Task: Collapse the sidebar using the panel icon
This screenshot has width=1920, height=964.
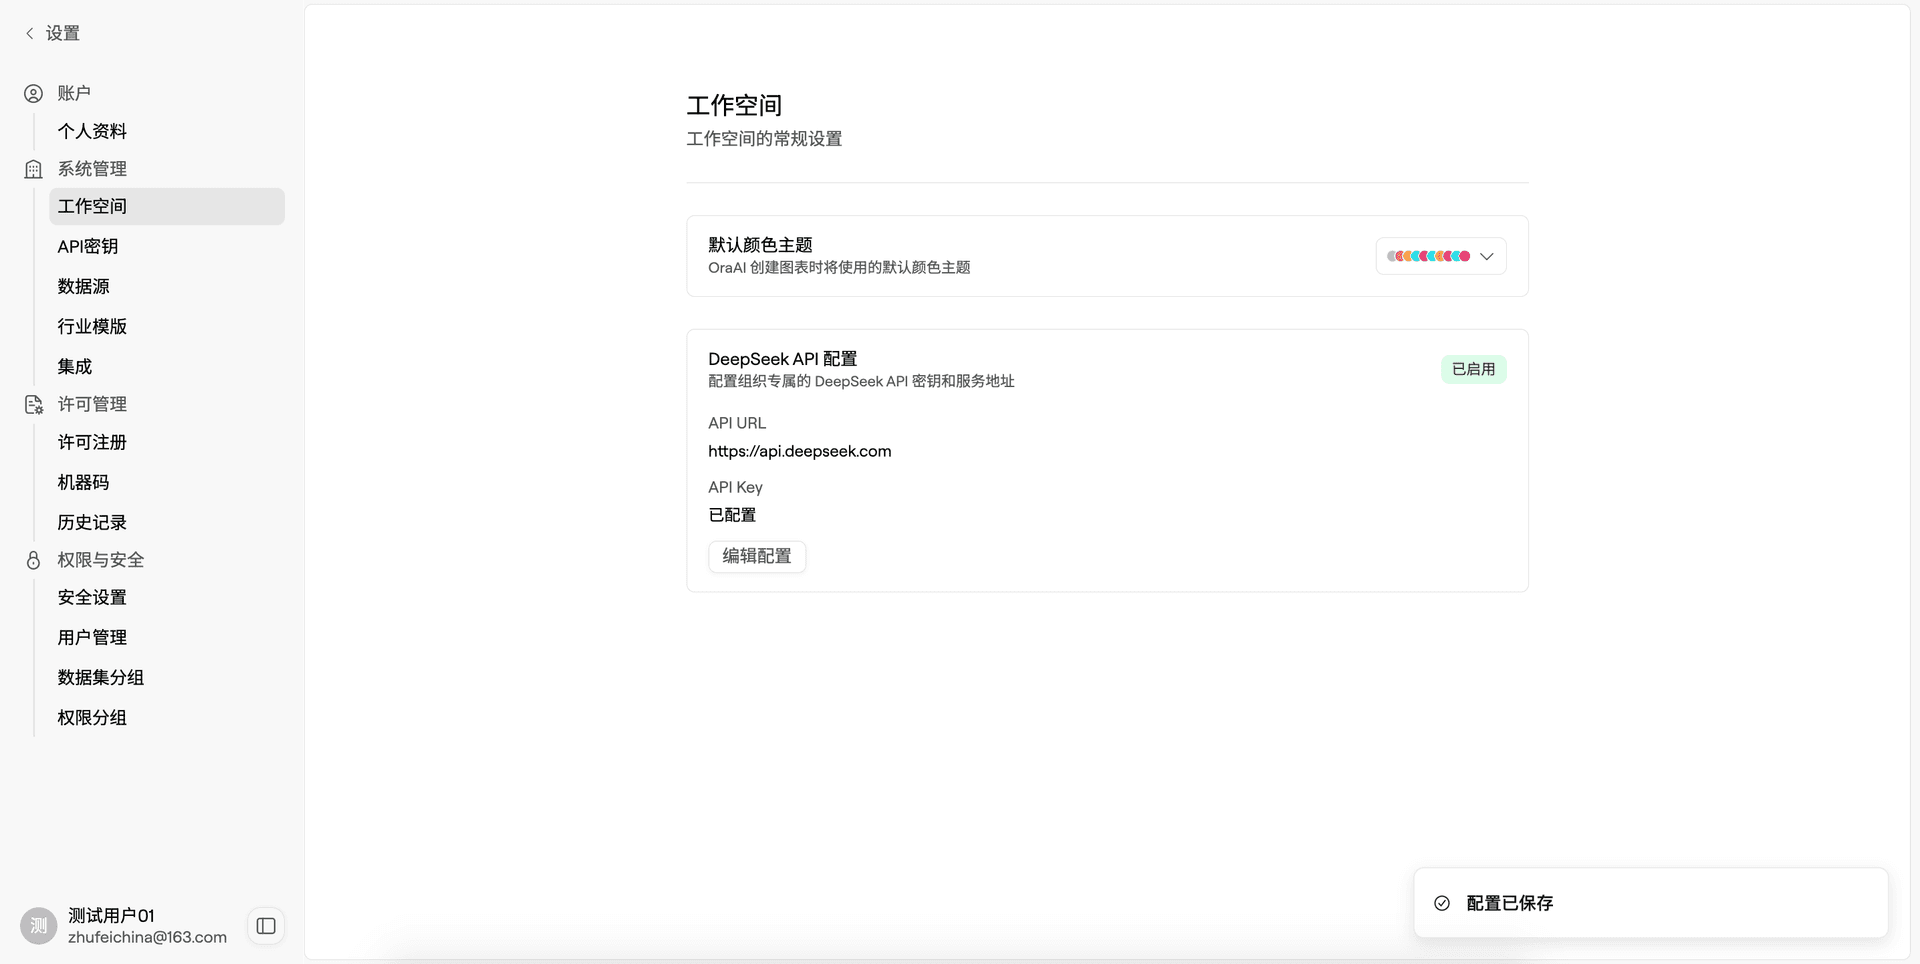Action: [265, 926]
